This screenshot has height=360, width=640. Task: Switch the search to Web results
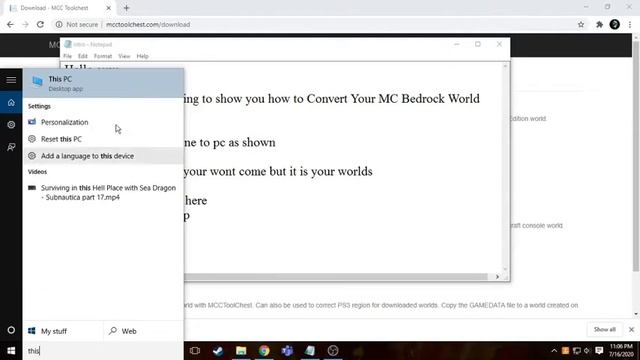click(x=143, y=331)
